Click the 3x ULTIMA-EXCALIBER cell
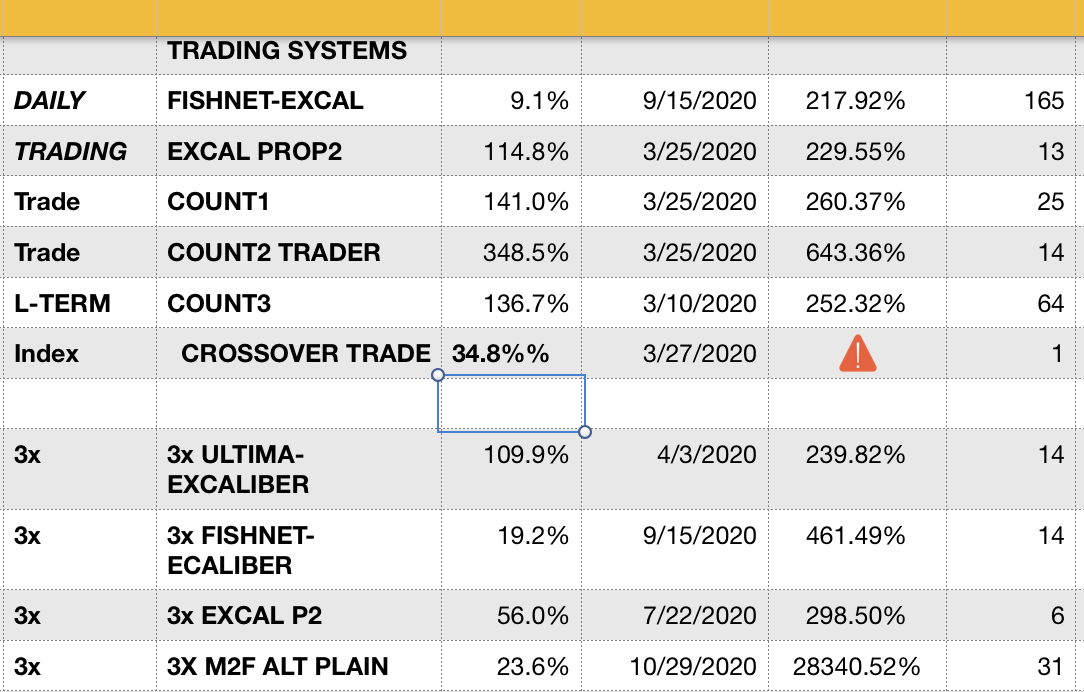Screen dimensions: 1084x692 239,469
